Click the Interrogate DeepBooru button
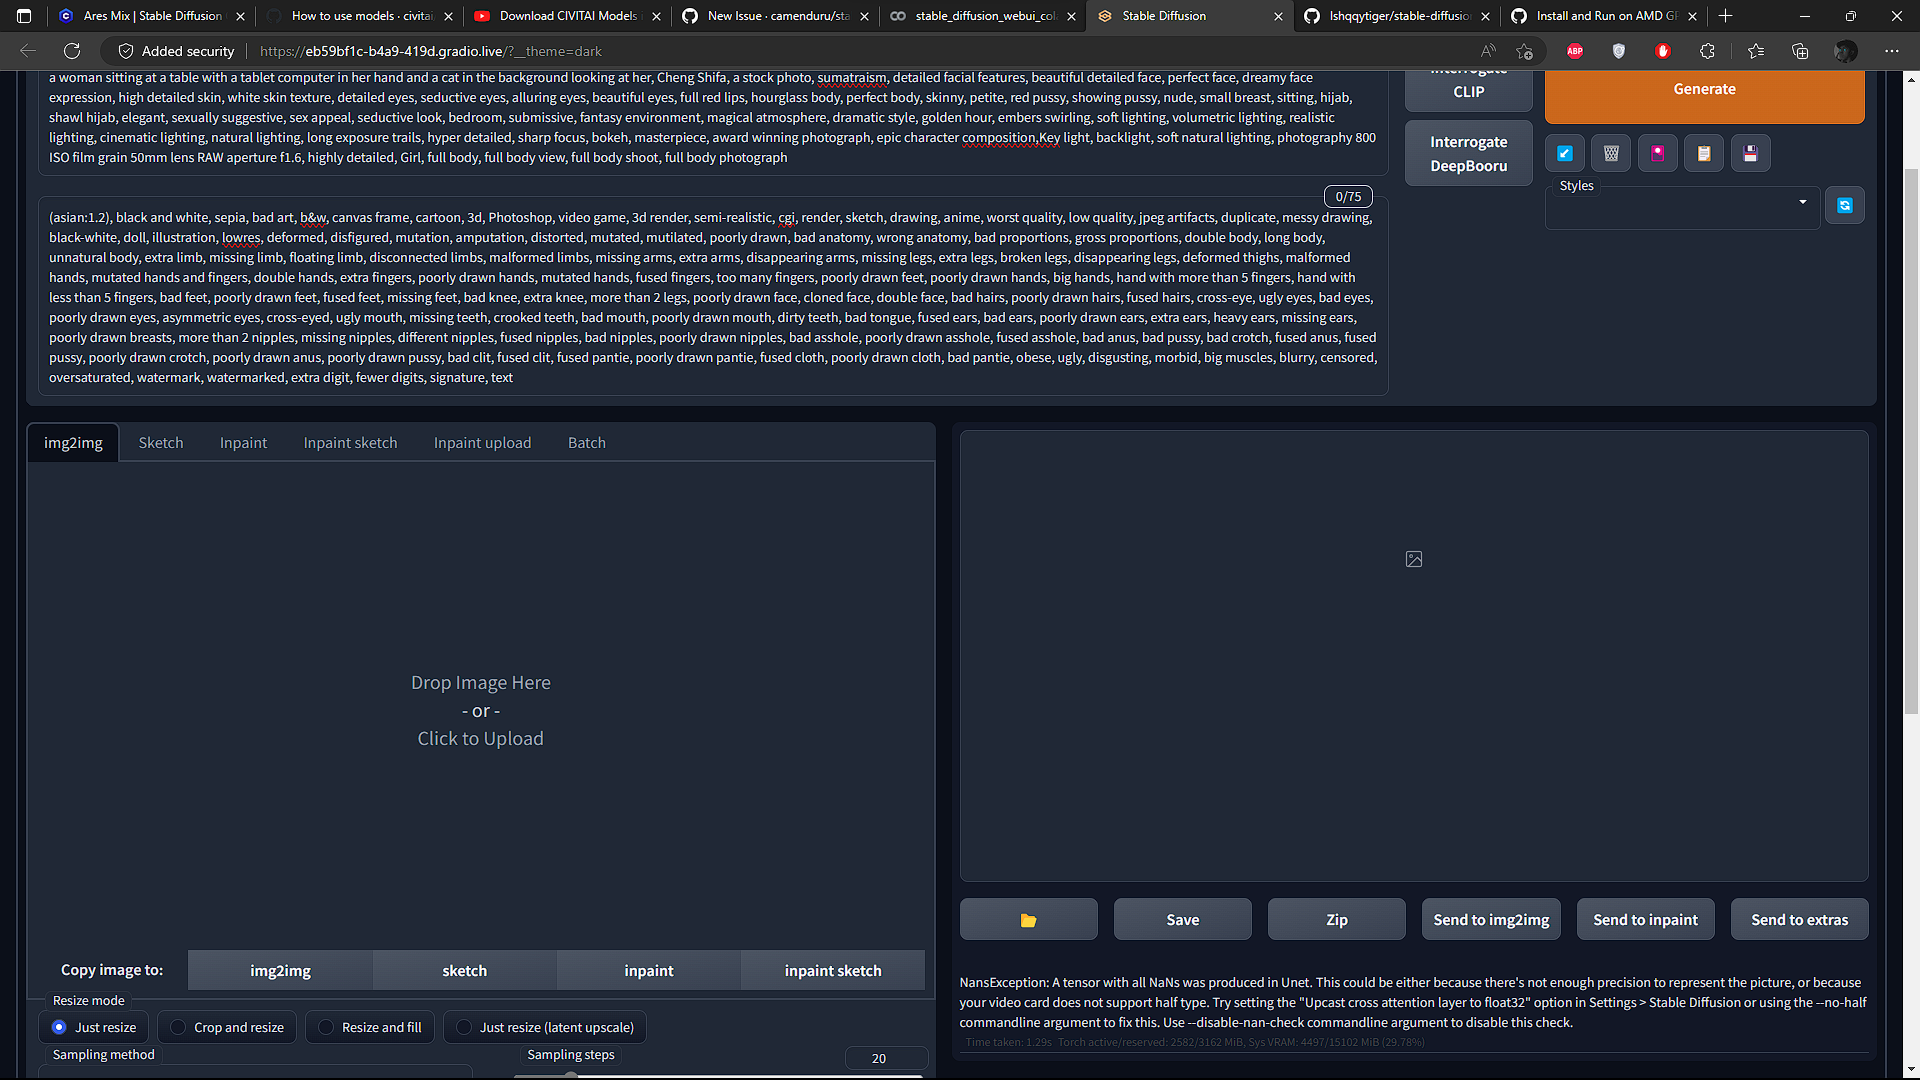Viewport: 1920px width, 1080px height. point(1468,154)
